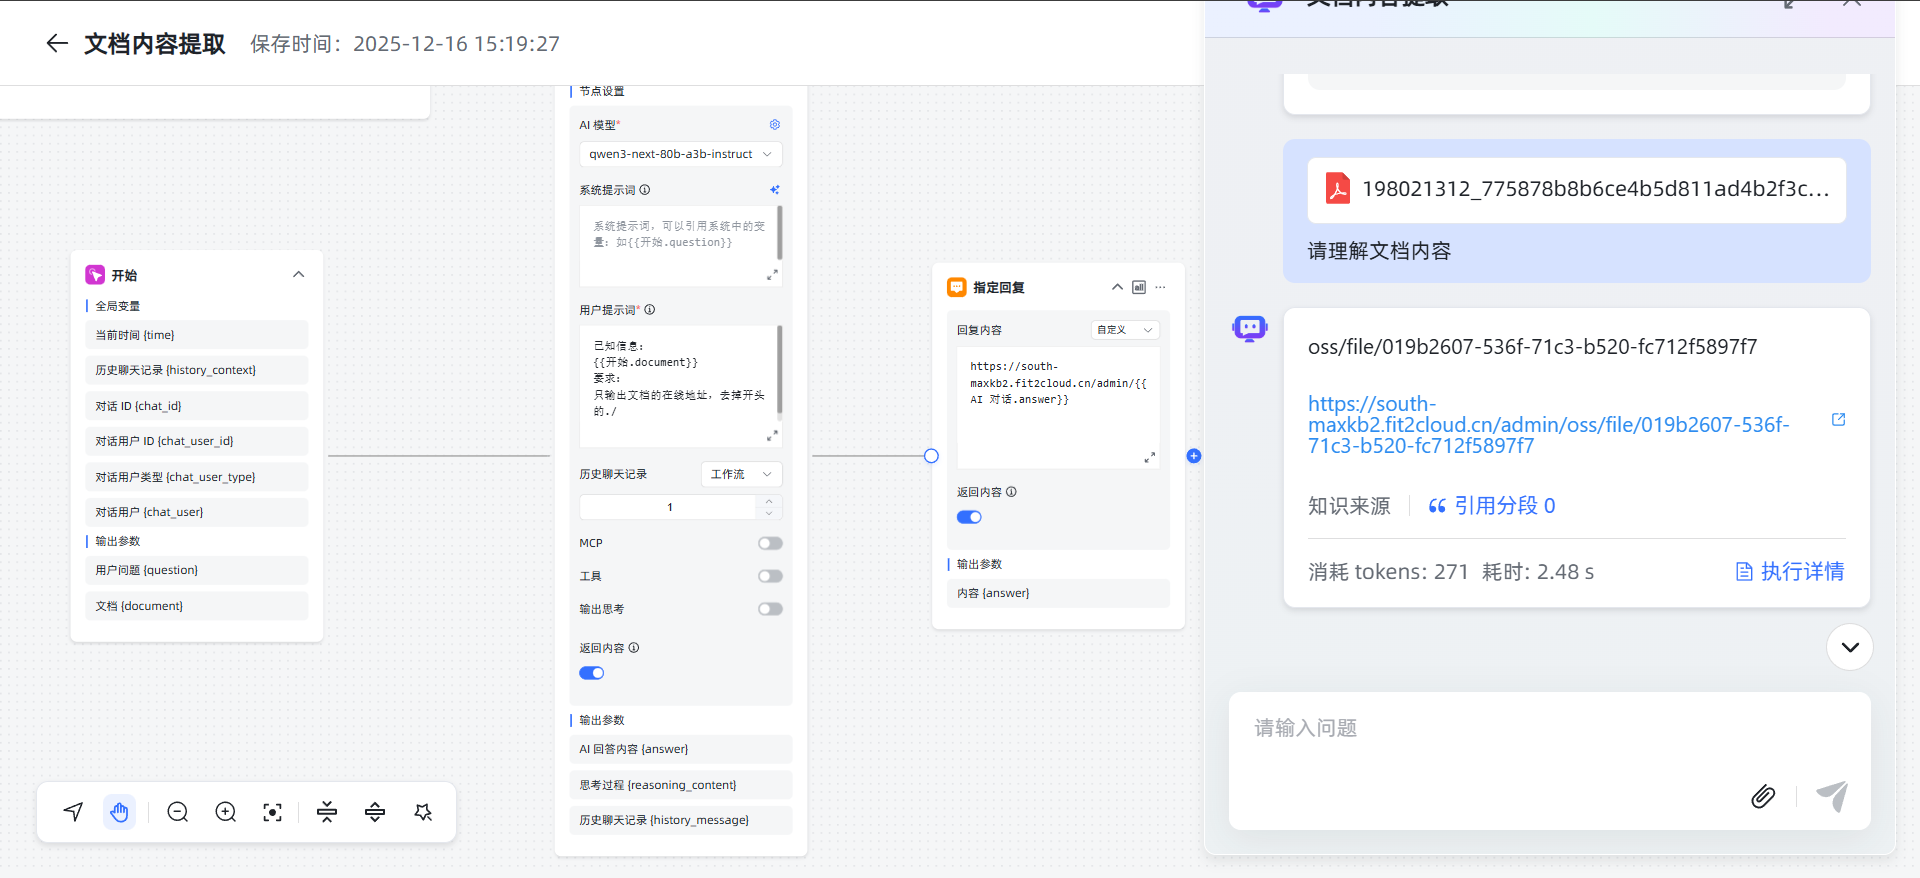1920x878 pixels.
Task: Click the attach file paperclip icon
Action: (1763, 796)
